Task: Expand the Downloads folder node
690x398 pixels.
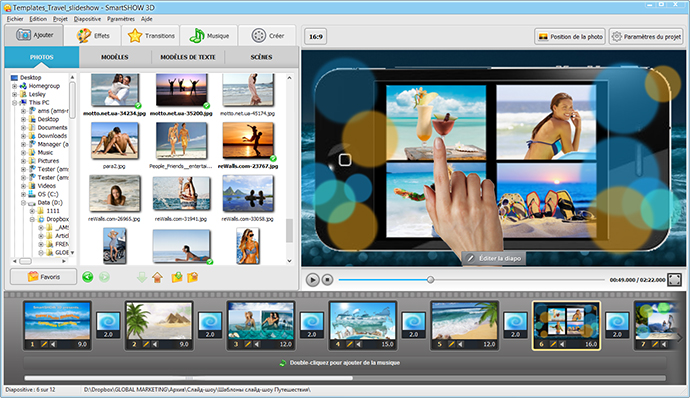Action: (23, 136)
